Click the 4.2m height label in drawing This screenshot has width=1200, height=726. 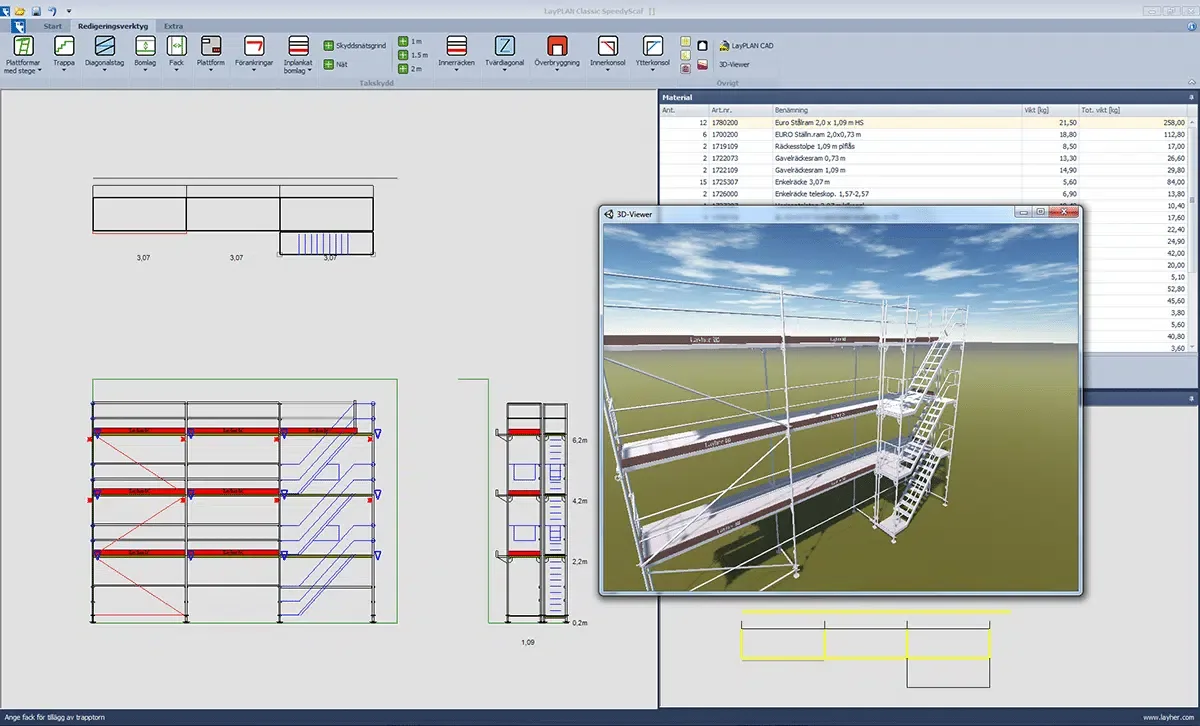pyautogui.click(x=581, y=500)
